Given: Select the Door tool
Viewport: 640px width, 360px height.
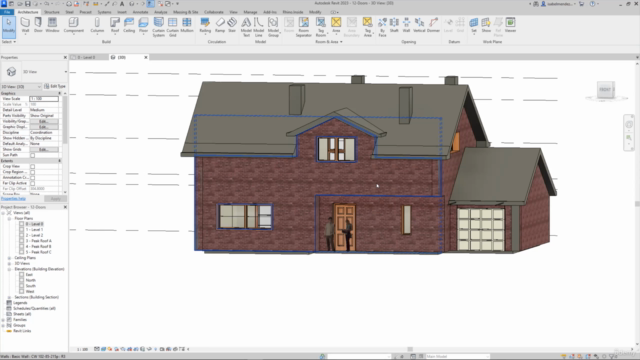Looking at the screenshot, I should [38, 25].
